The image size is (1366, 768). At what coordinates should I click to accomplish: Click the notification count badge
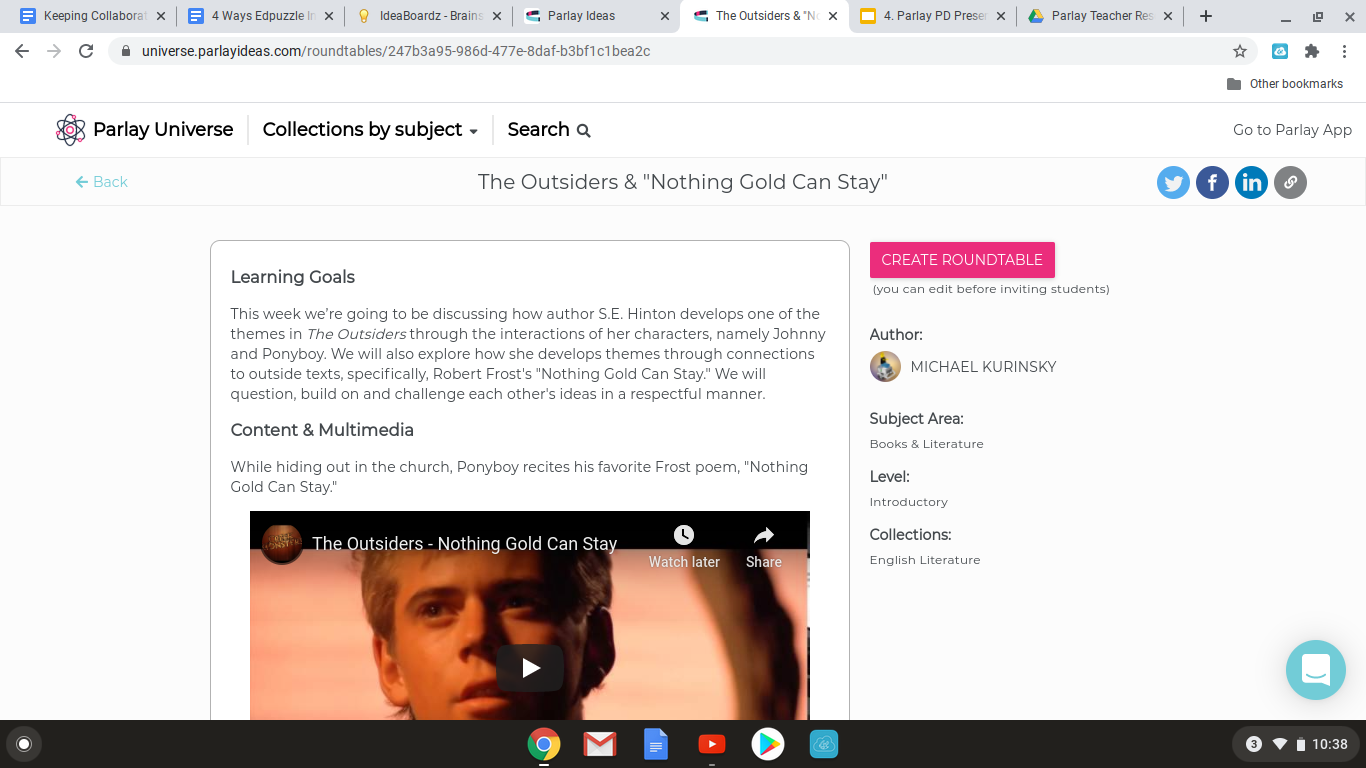coord(1254,744)
